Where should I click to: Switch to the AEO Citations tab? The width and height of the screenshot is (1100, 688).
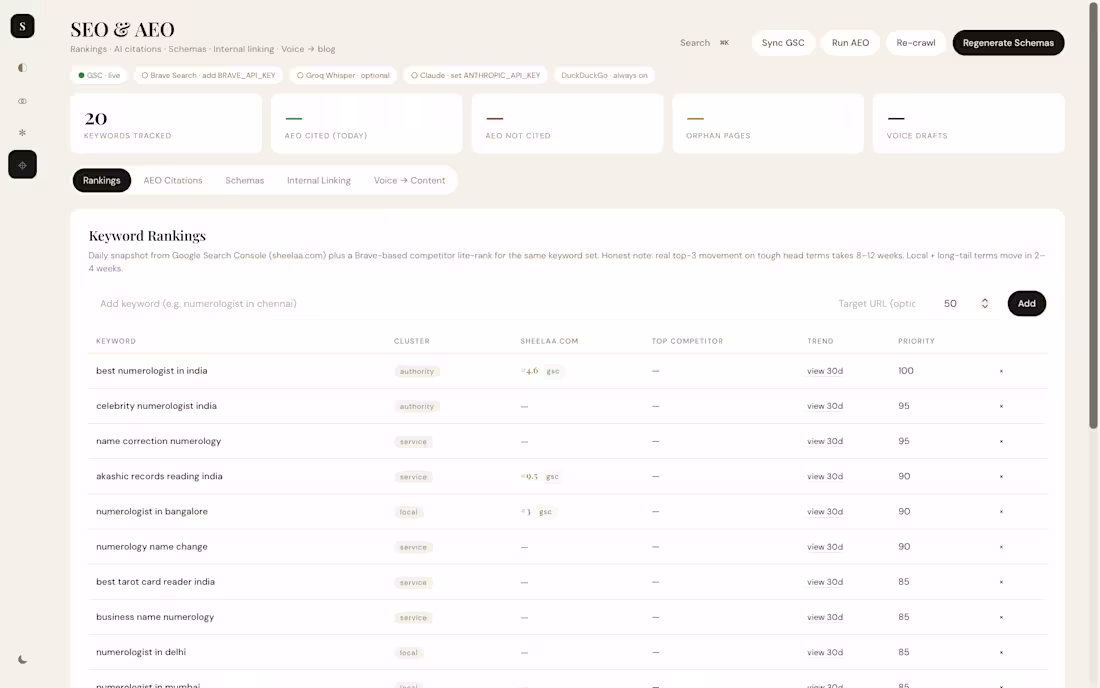173,180
